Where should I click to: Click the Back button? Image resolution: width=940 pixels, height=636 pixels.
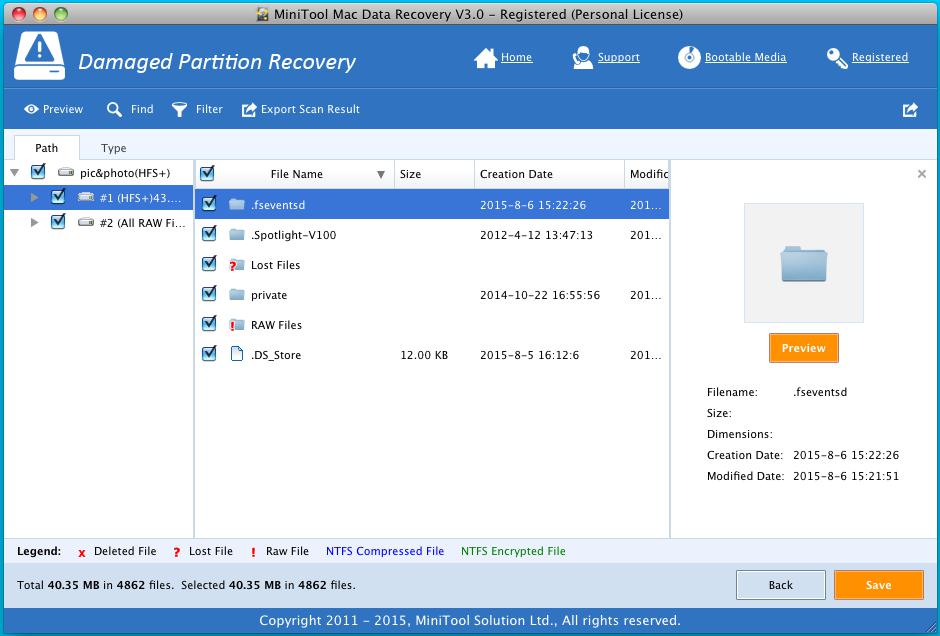[x=780, y=585]
